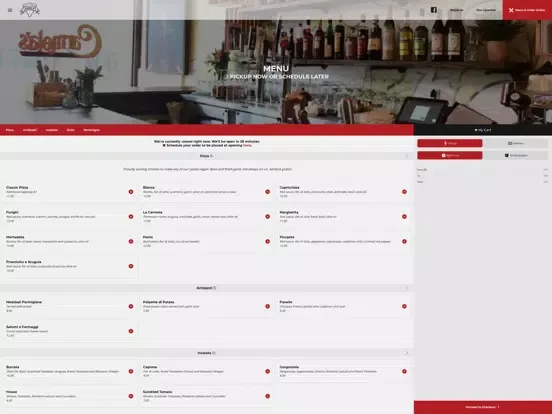Open the Facebook icon link
This screenshot has height=414, width=552.
click(x=434, y=10)
